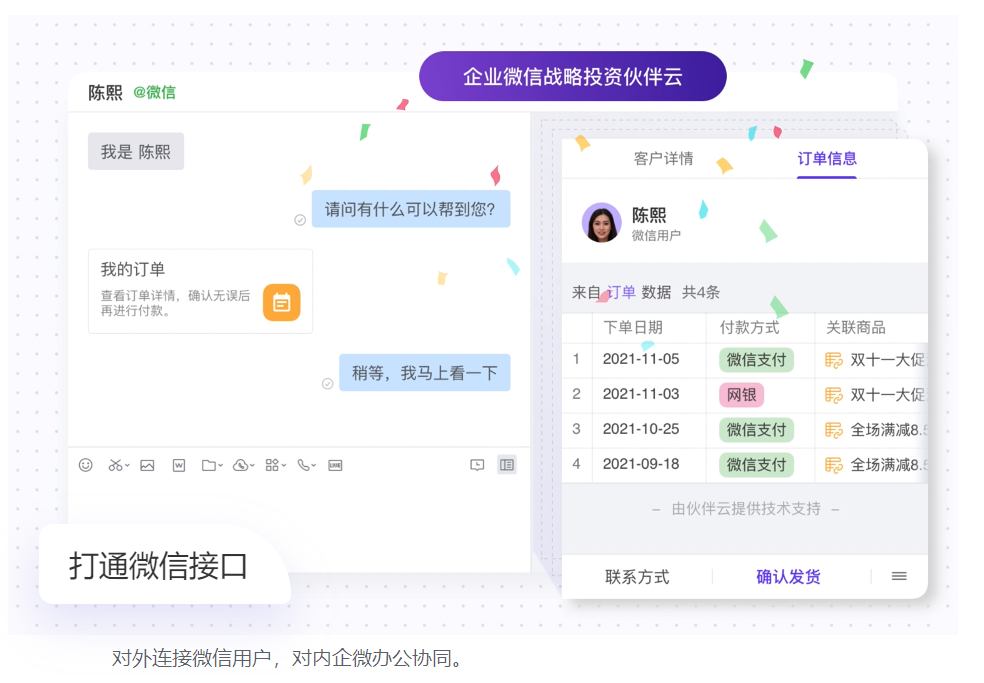Click the 确认发货 button
984x683 pixels.
[788, 577]
